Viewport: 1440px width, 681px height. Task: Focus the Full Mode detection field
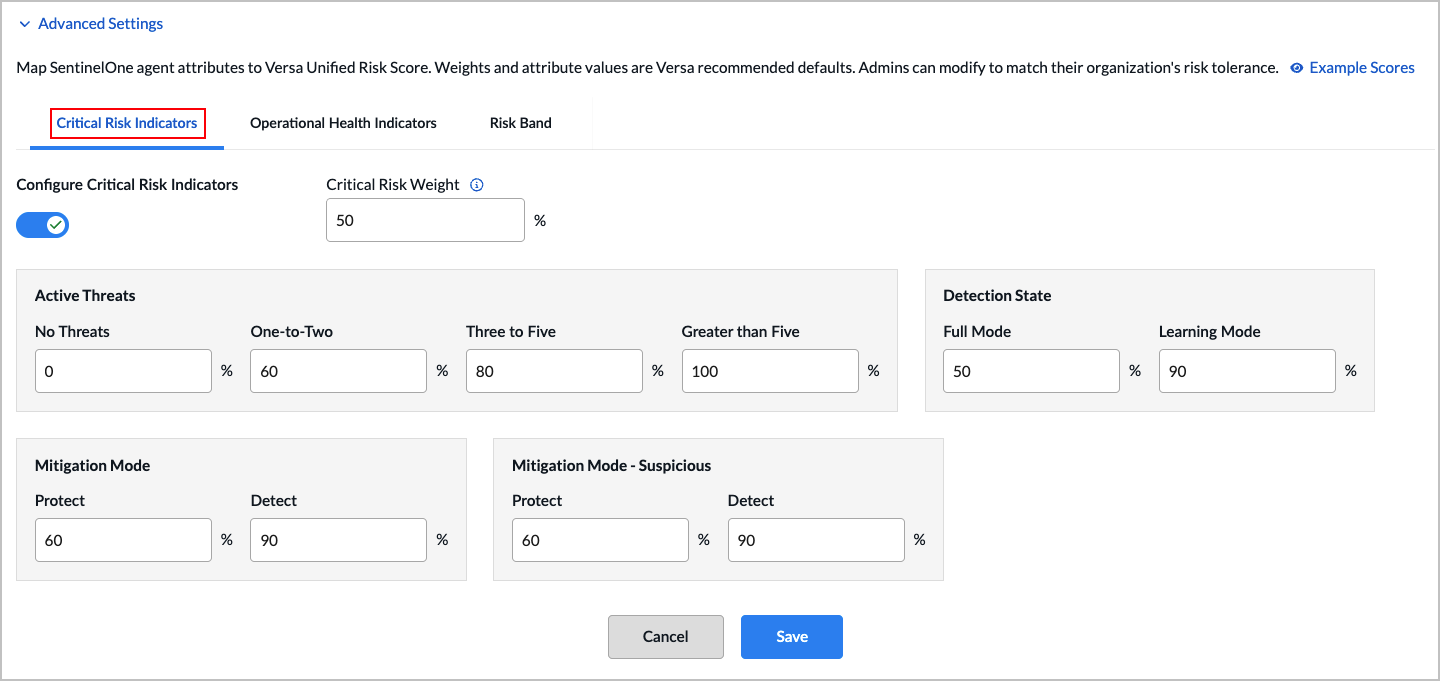tap(1031, 371)
